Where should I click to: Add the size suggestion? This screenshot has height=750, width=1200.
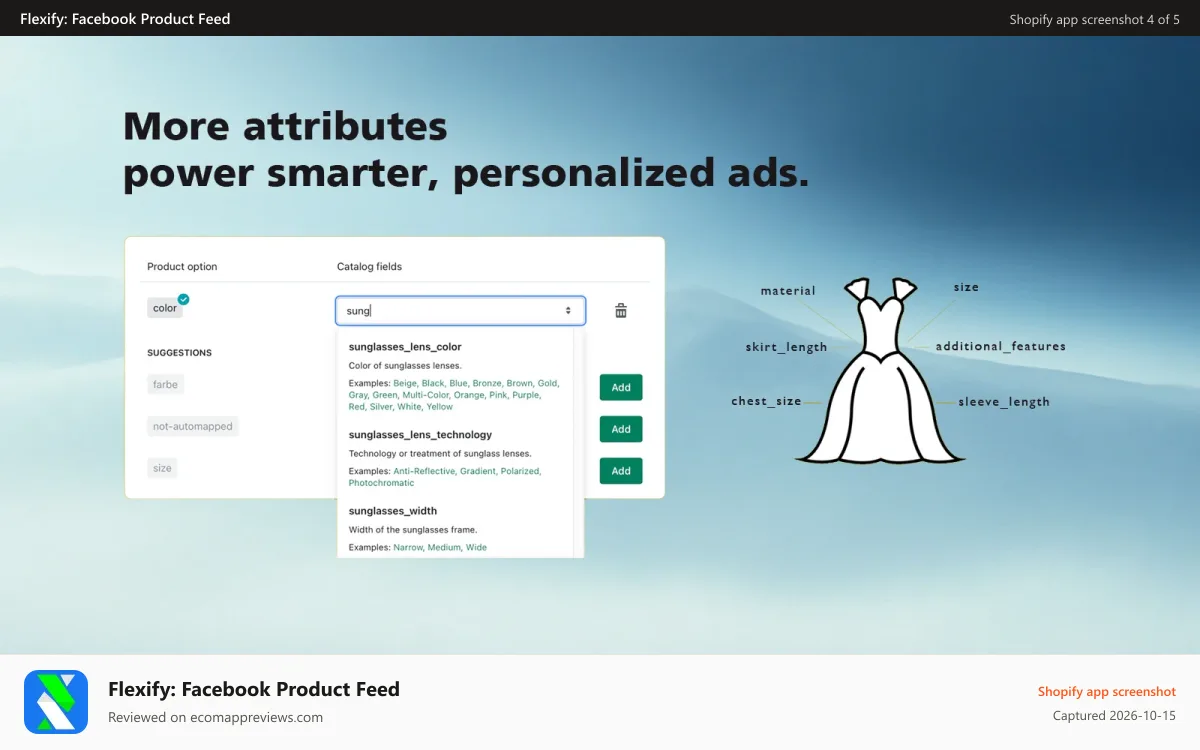[x=621, y=471]
